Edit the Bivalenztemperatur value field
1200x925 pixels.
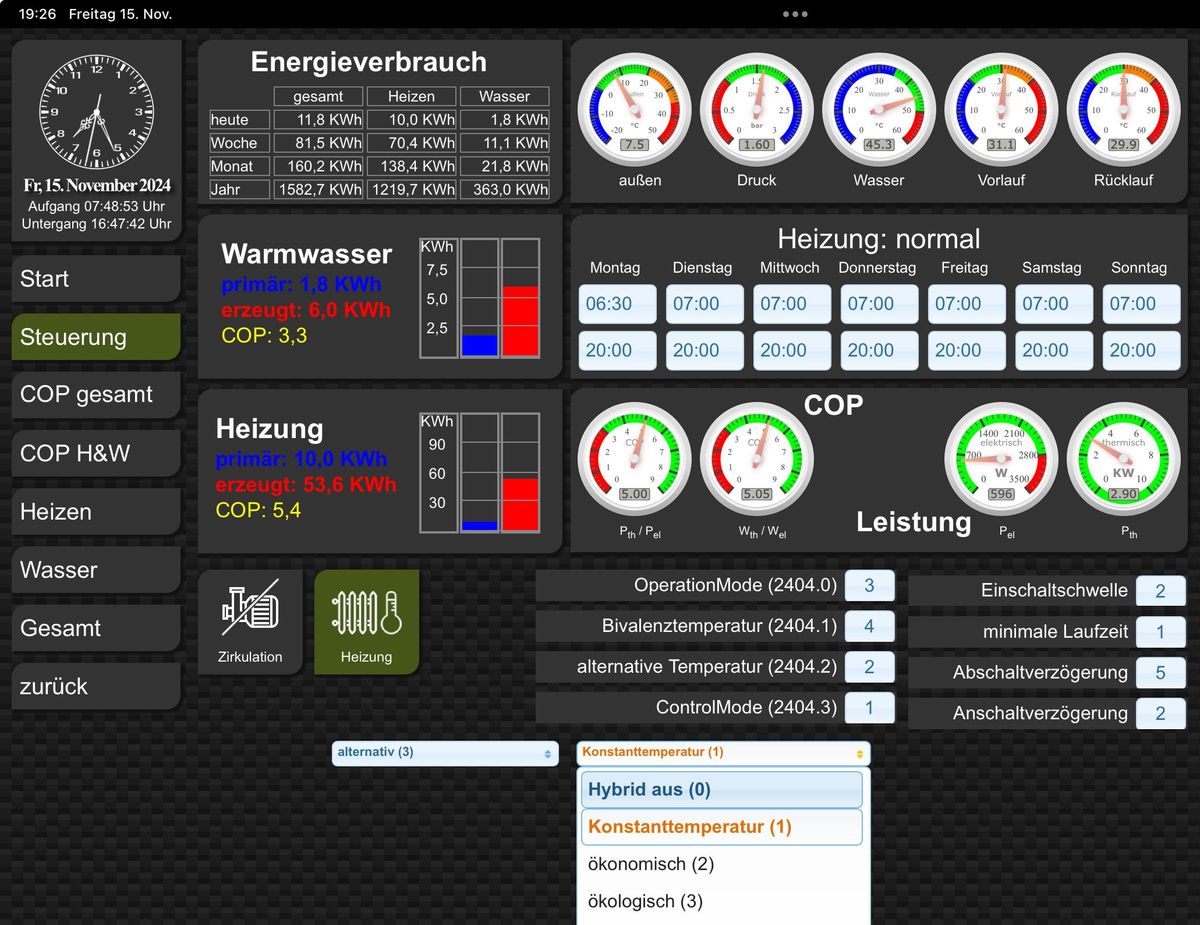click(x=869, y=627)
